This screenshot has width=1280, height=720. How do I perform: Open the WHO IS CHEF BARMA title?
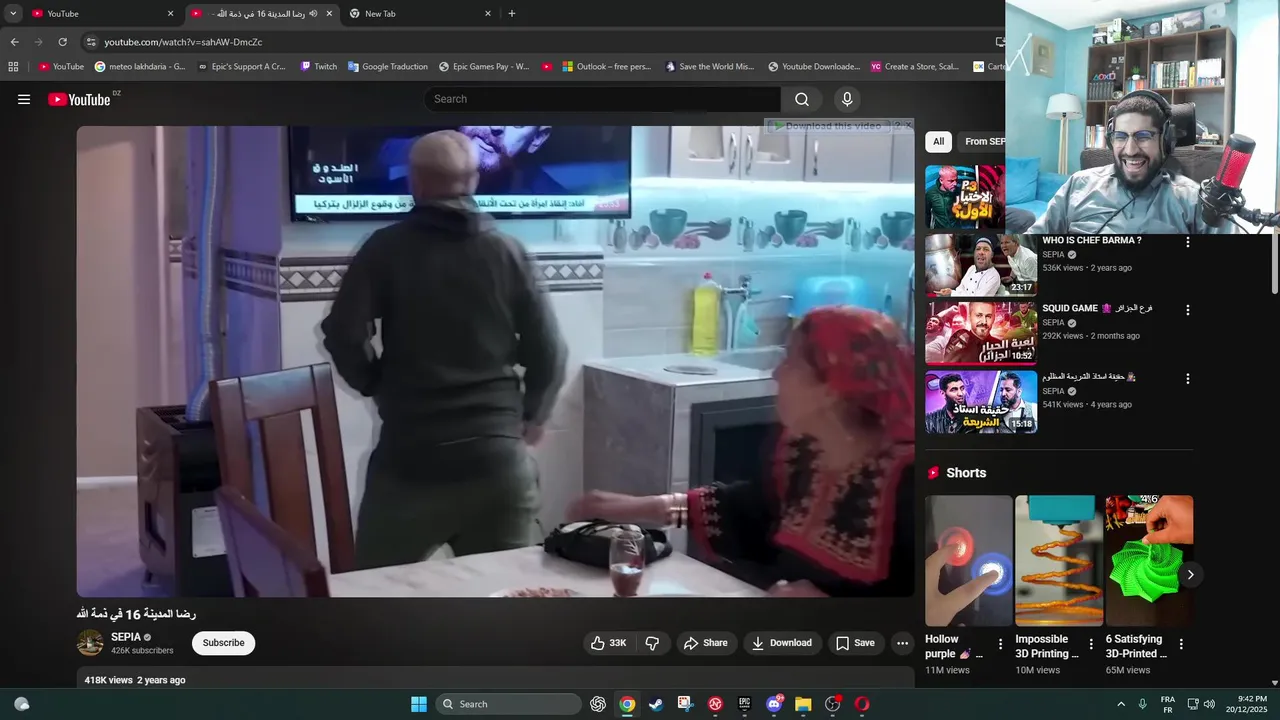pos(1092,241)
